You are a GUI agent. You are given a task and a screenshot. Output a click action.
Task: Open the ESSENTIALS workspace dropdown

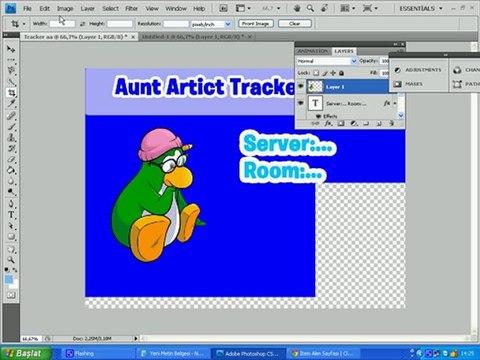tap(421, 8)
